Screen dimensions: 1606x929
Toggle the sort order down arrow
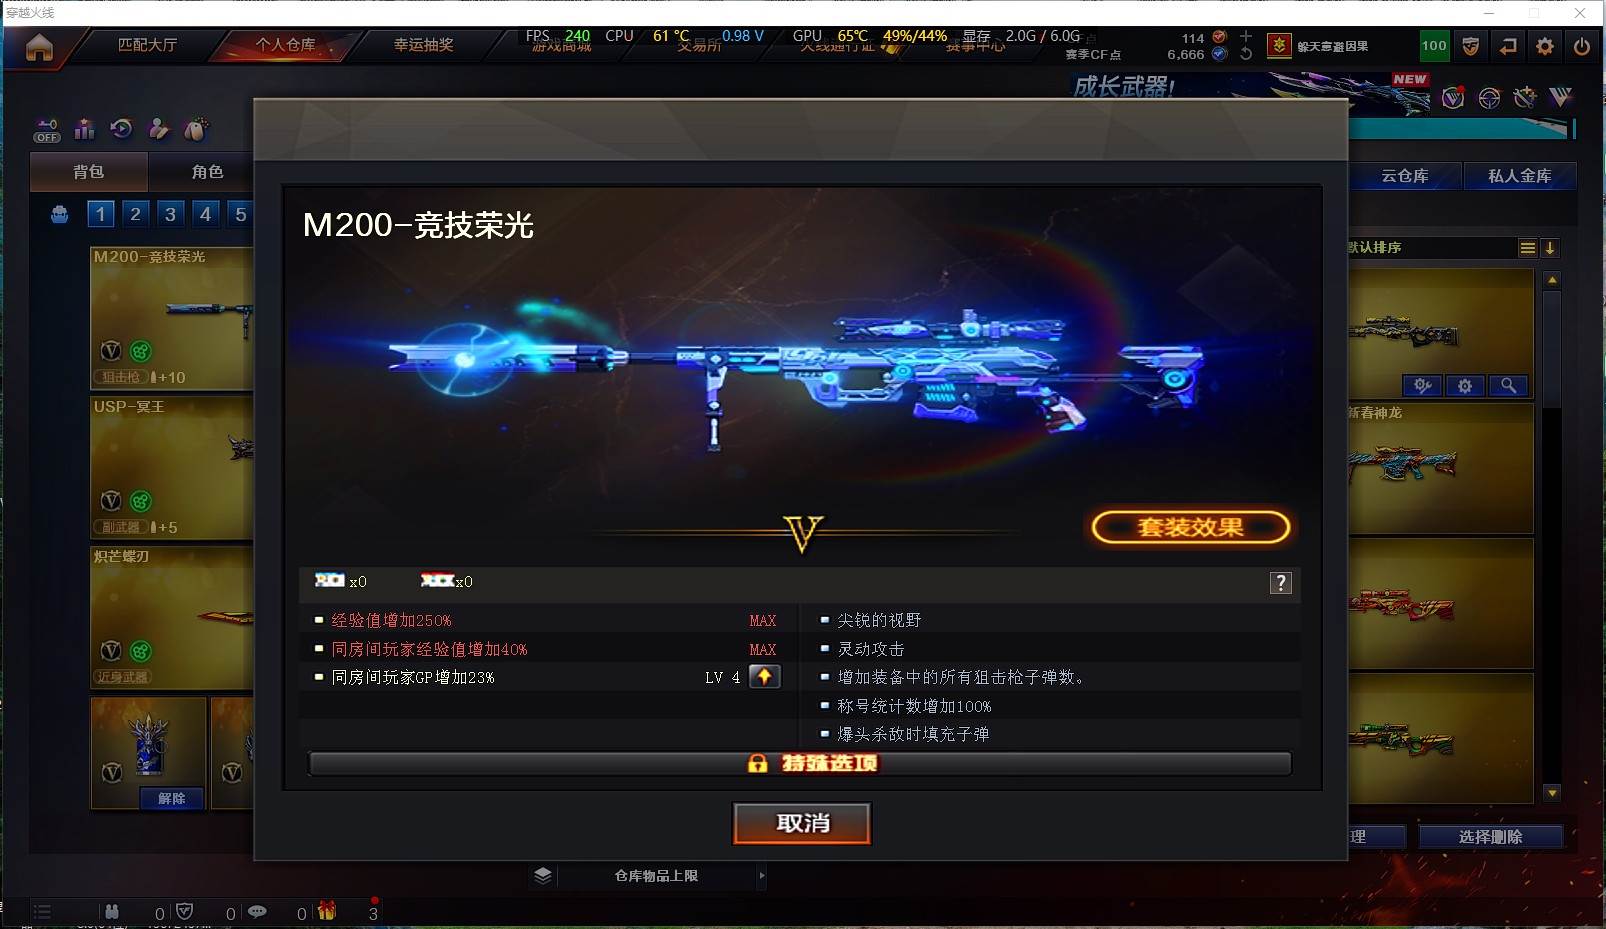point(1550,248)
